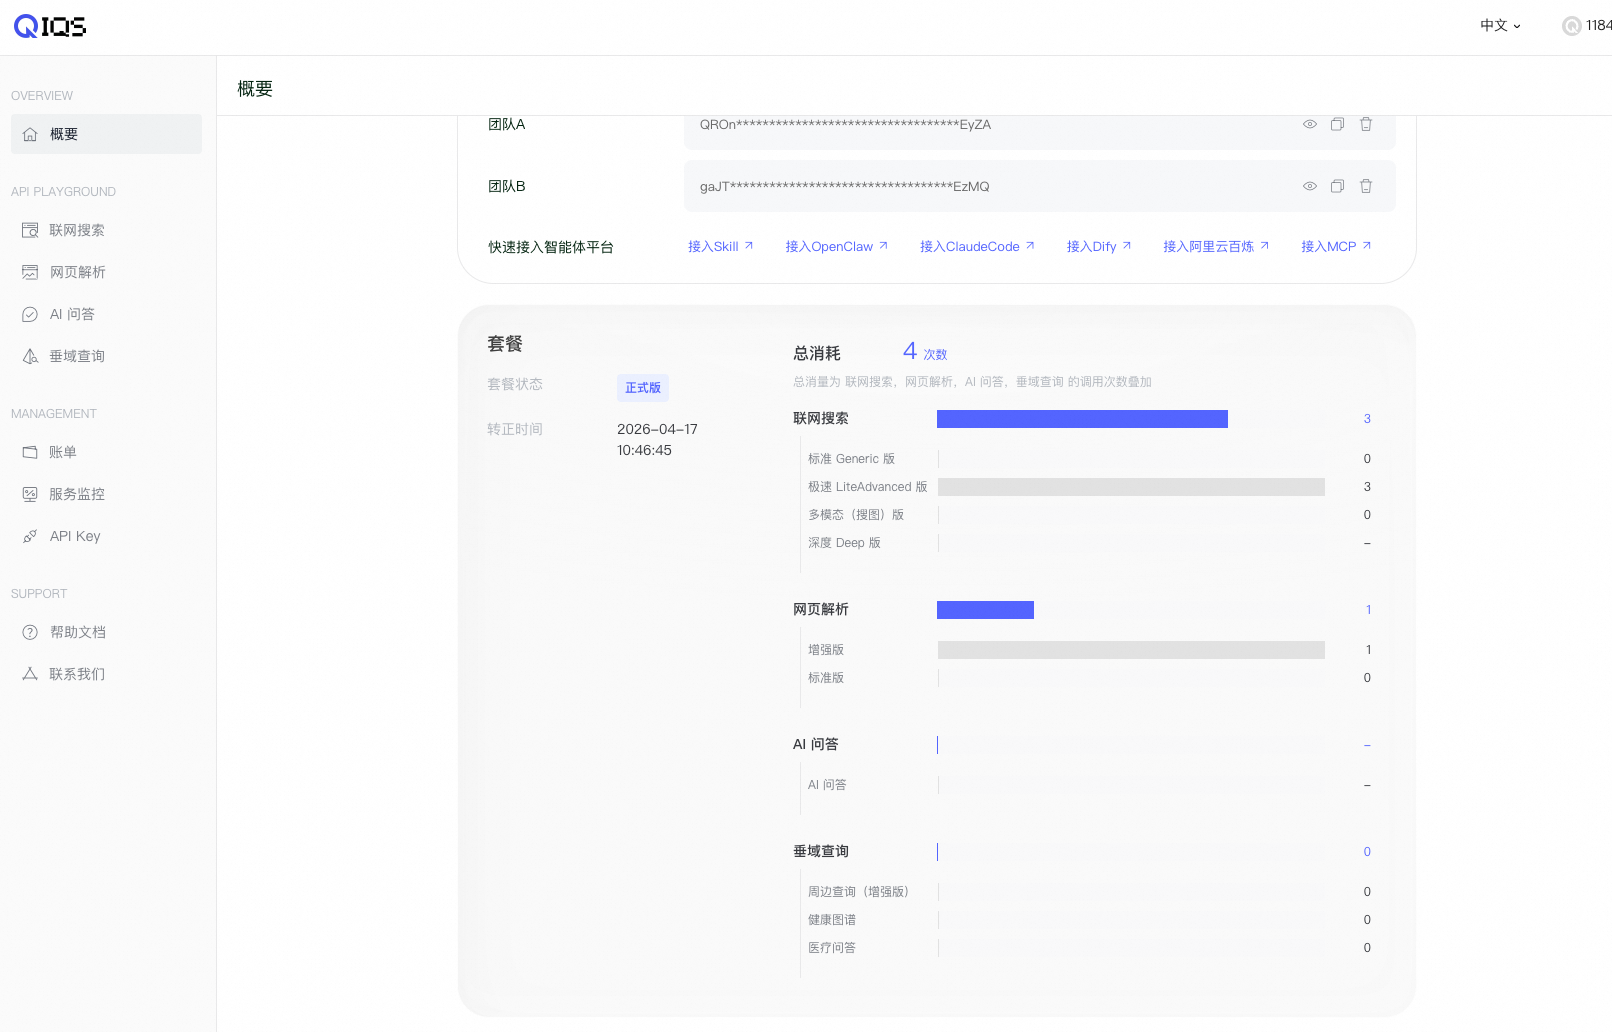Click the 医疗问答 row label
The width and height of the screenshot is (1612, 1032).
[x=832, y=948]
